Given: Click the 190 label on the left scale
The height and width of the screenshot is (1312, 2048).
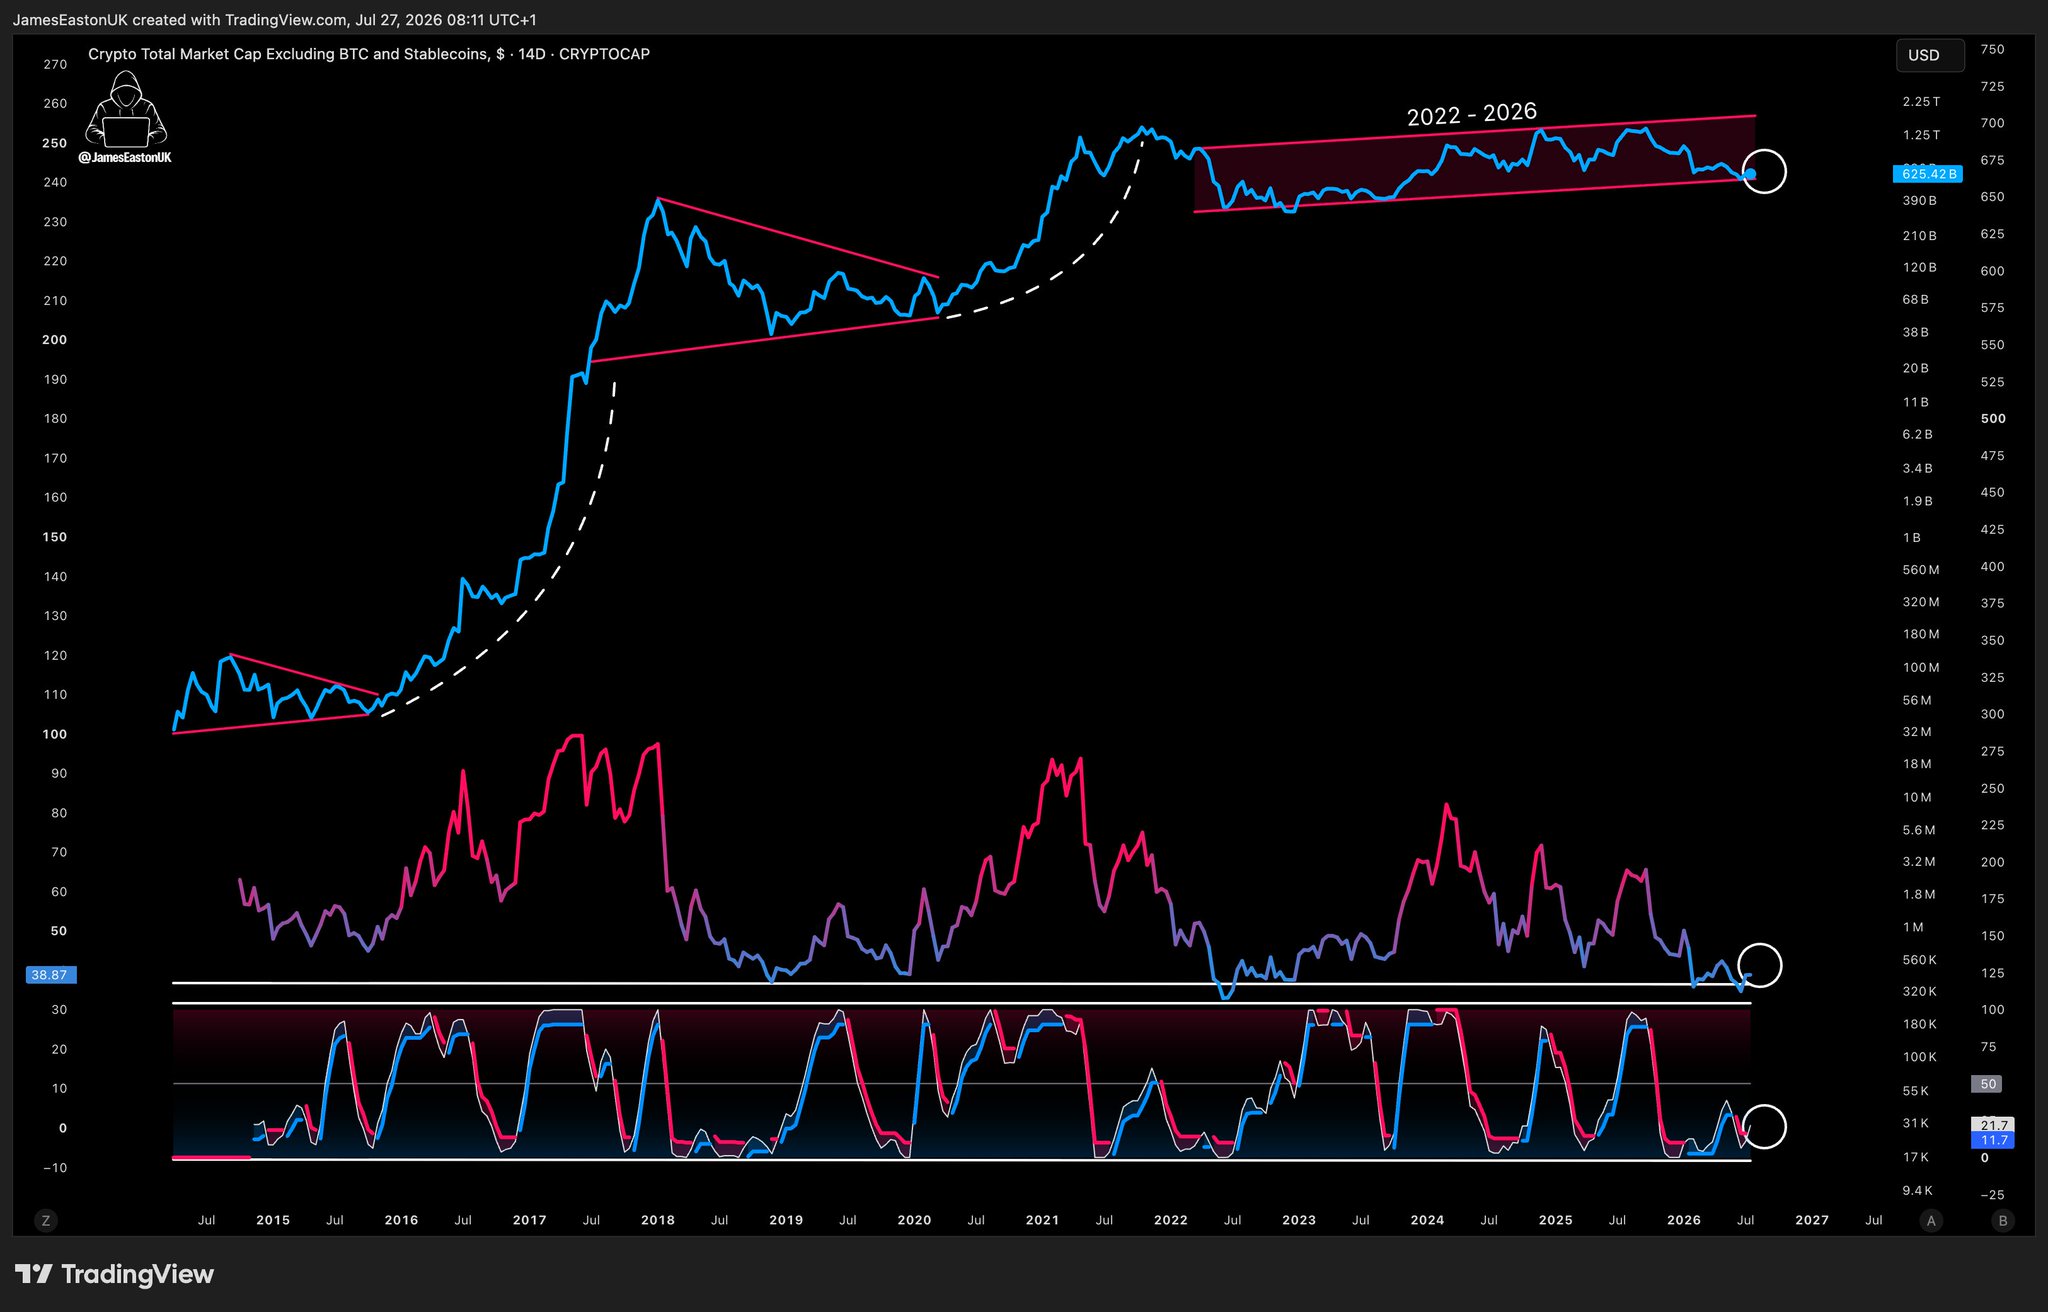Looking at the screenshot, I should 55,379.
